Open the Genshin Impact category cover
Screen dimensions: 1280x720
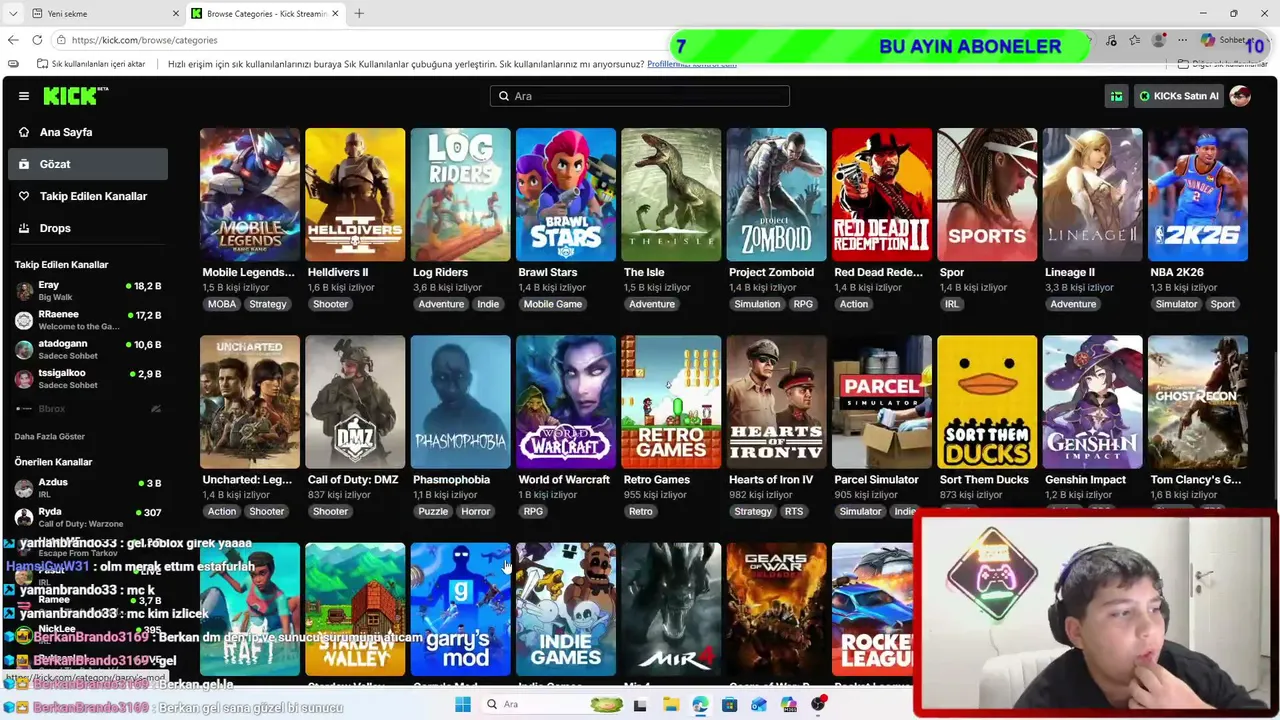pyautogui.click(x=1093, y=402)
